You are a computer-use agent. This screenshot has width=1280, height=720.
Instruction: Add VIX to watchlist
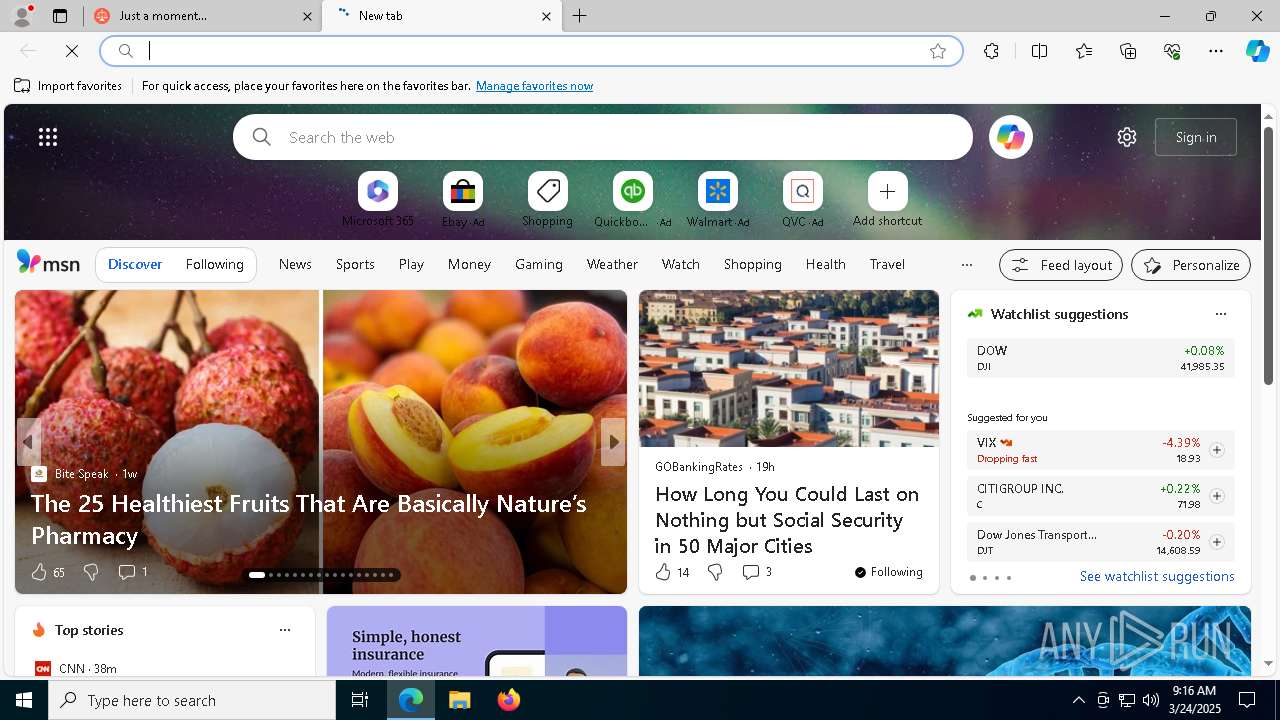1216,450
